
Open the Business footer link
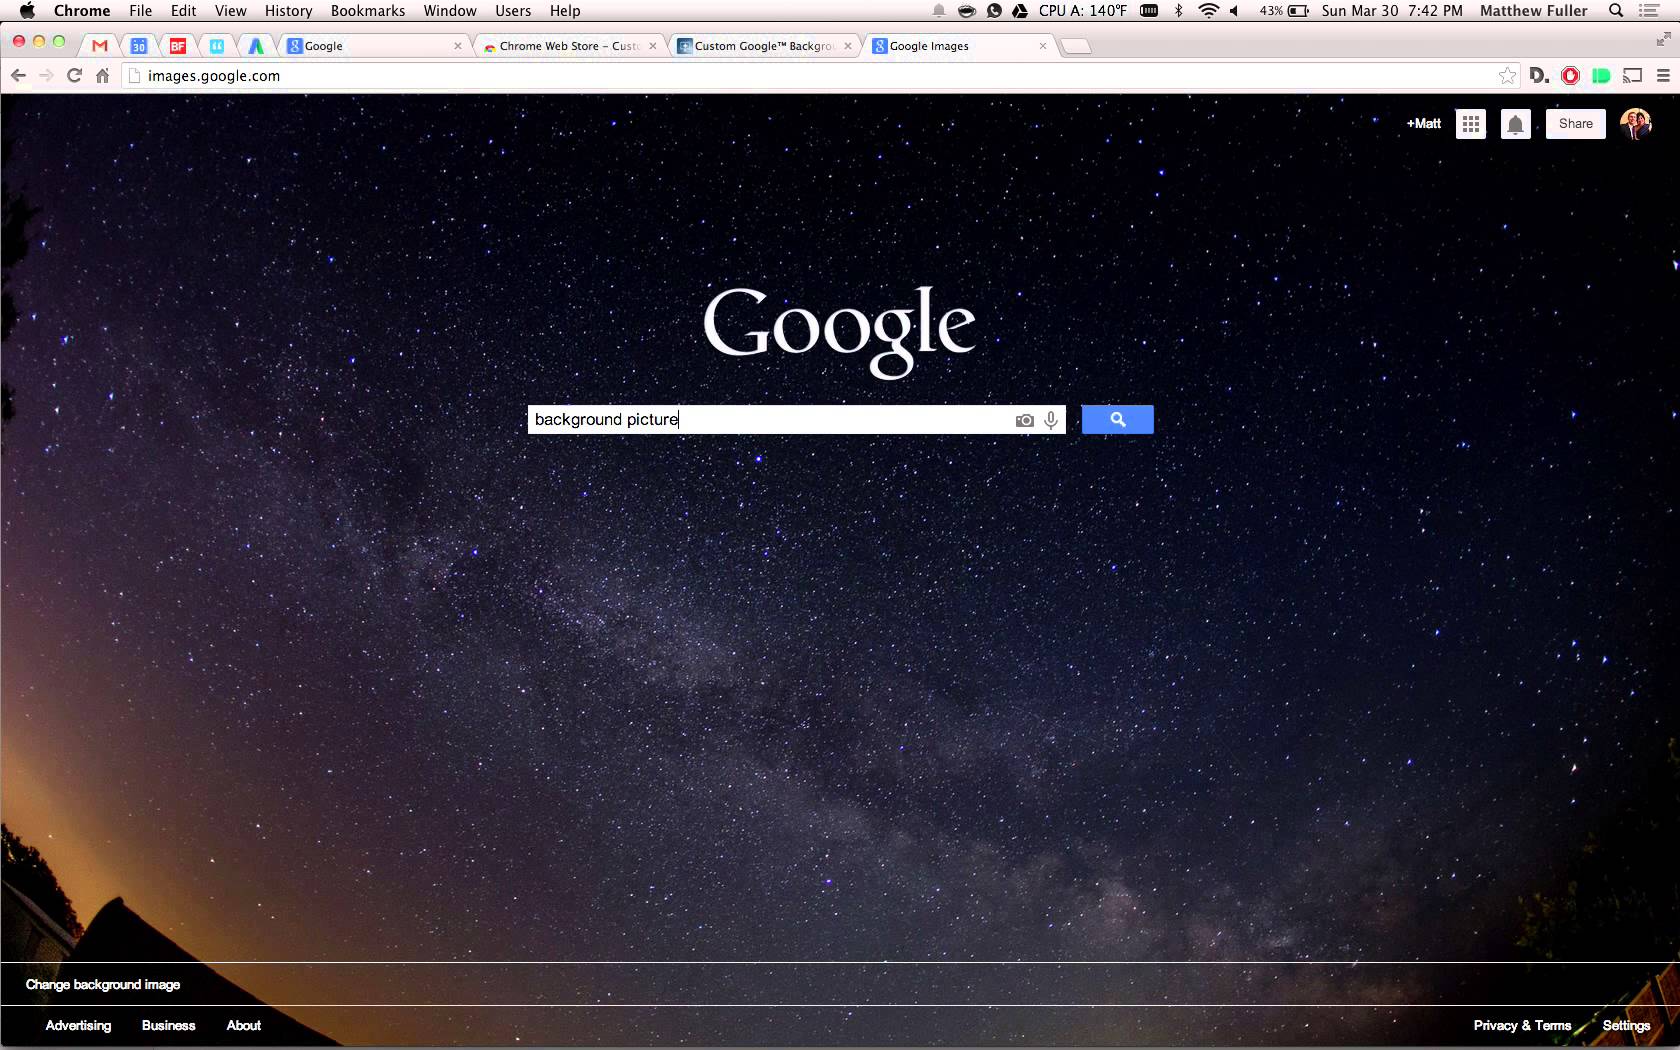point(168,1026)
